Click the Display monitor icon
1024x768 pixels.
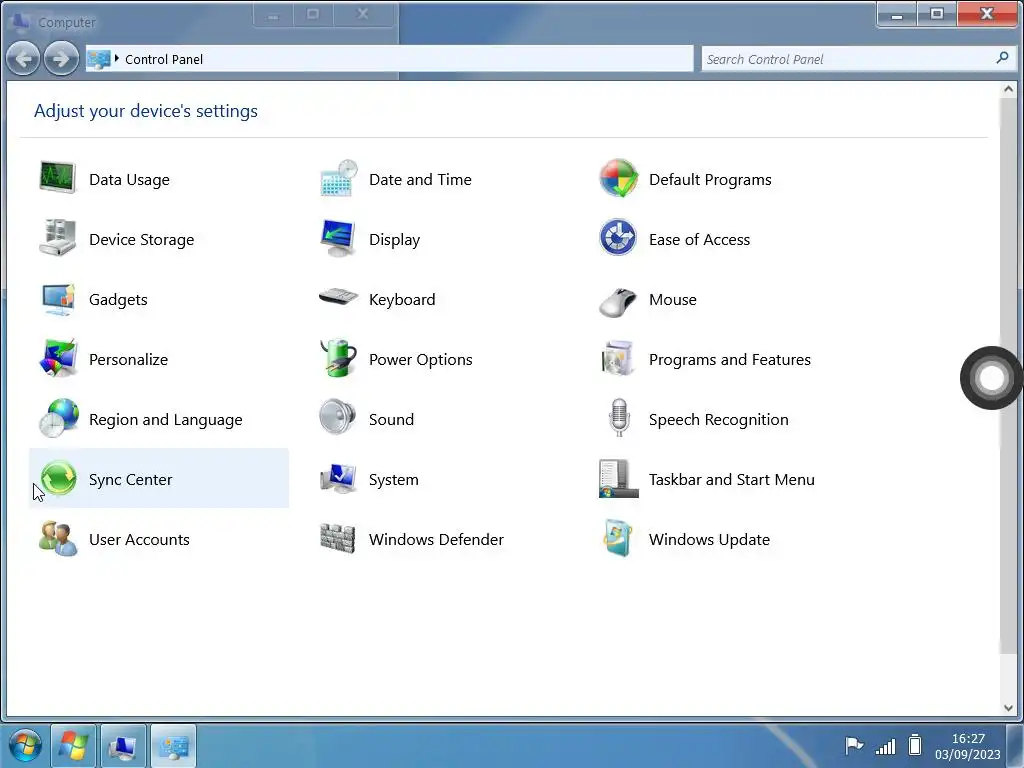[338, 238]
